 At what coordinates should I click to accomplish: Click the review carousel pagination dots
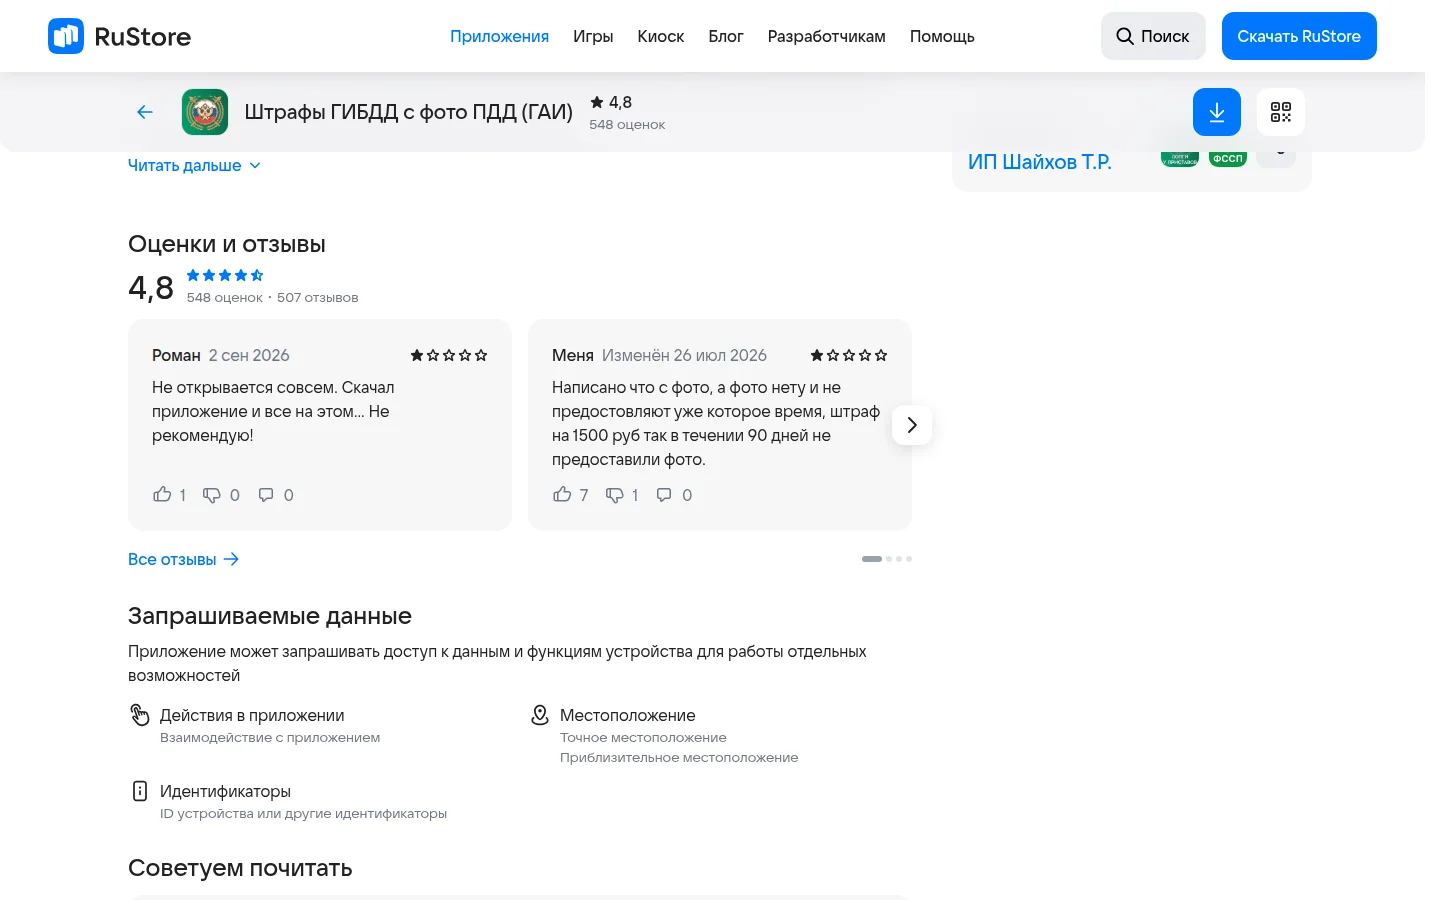887,559
